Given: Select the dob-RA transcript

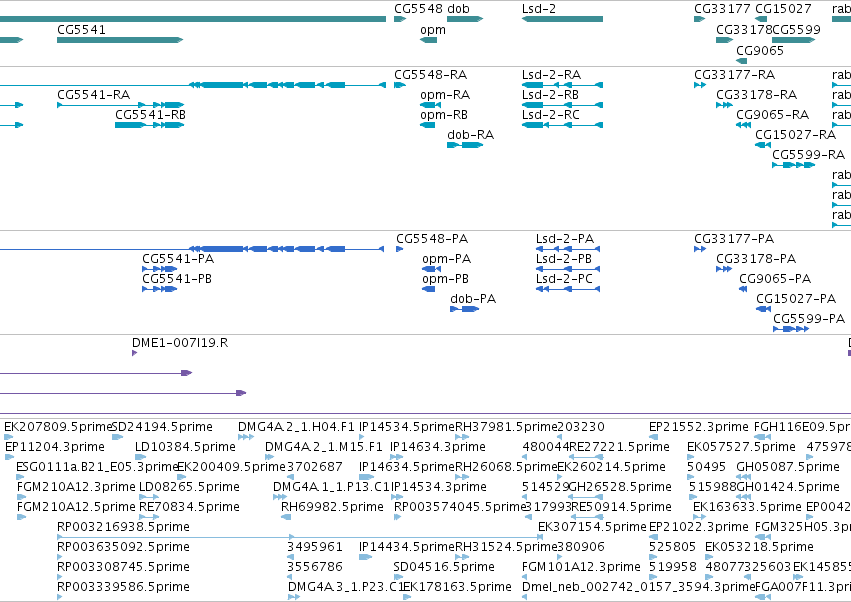Looking at the screenshot, I should point(465,145).
